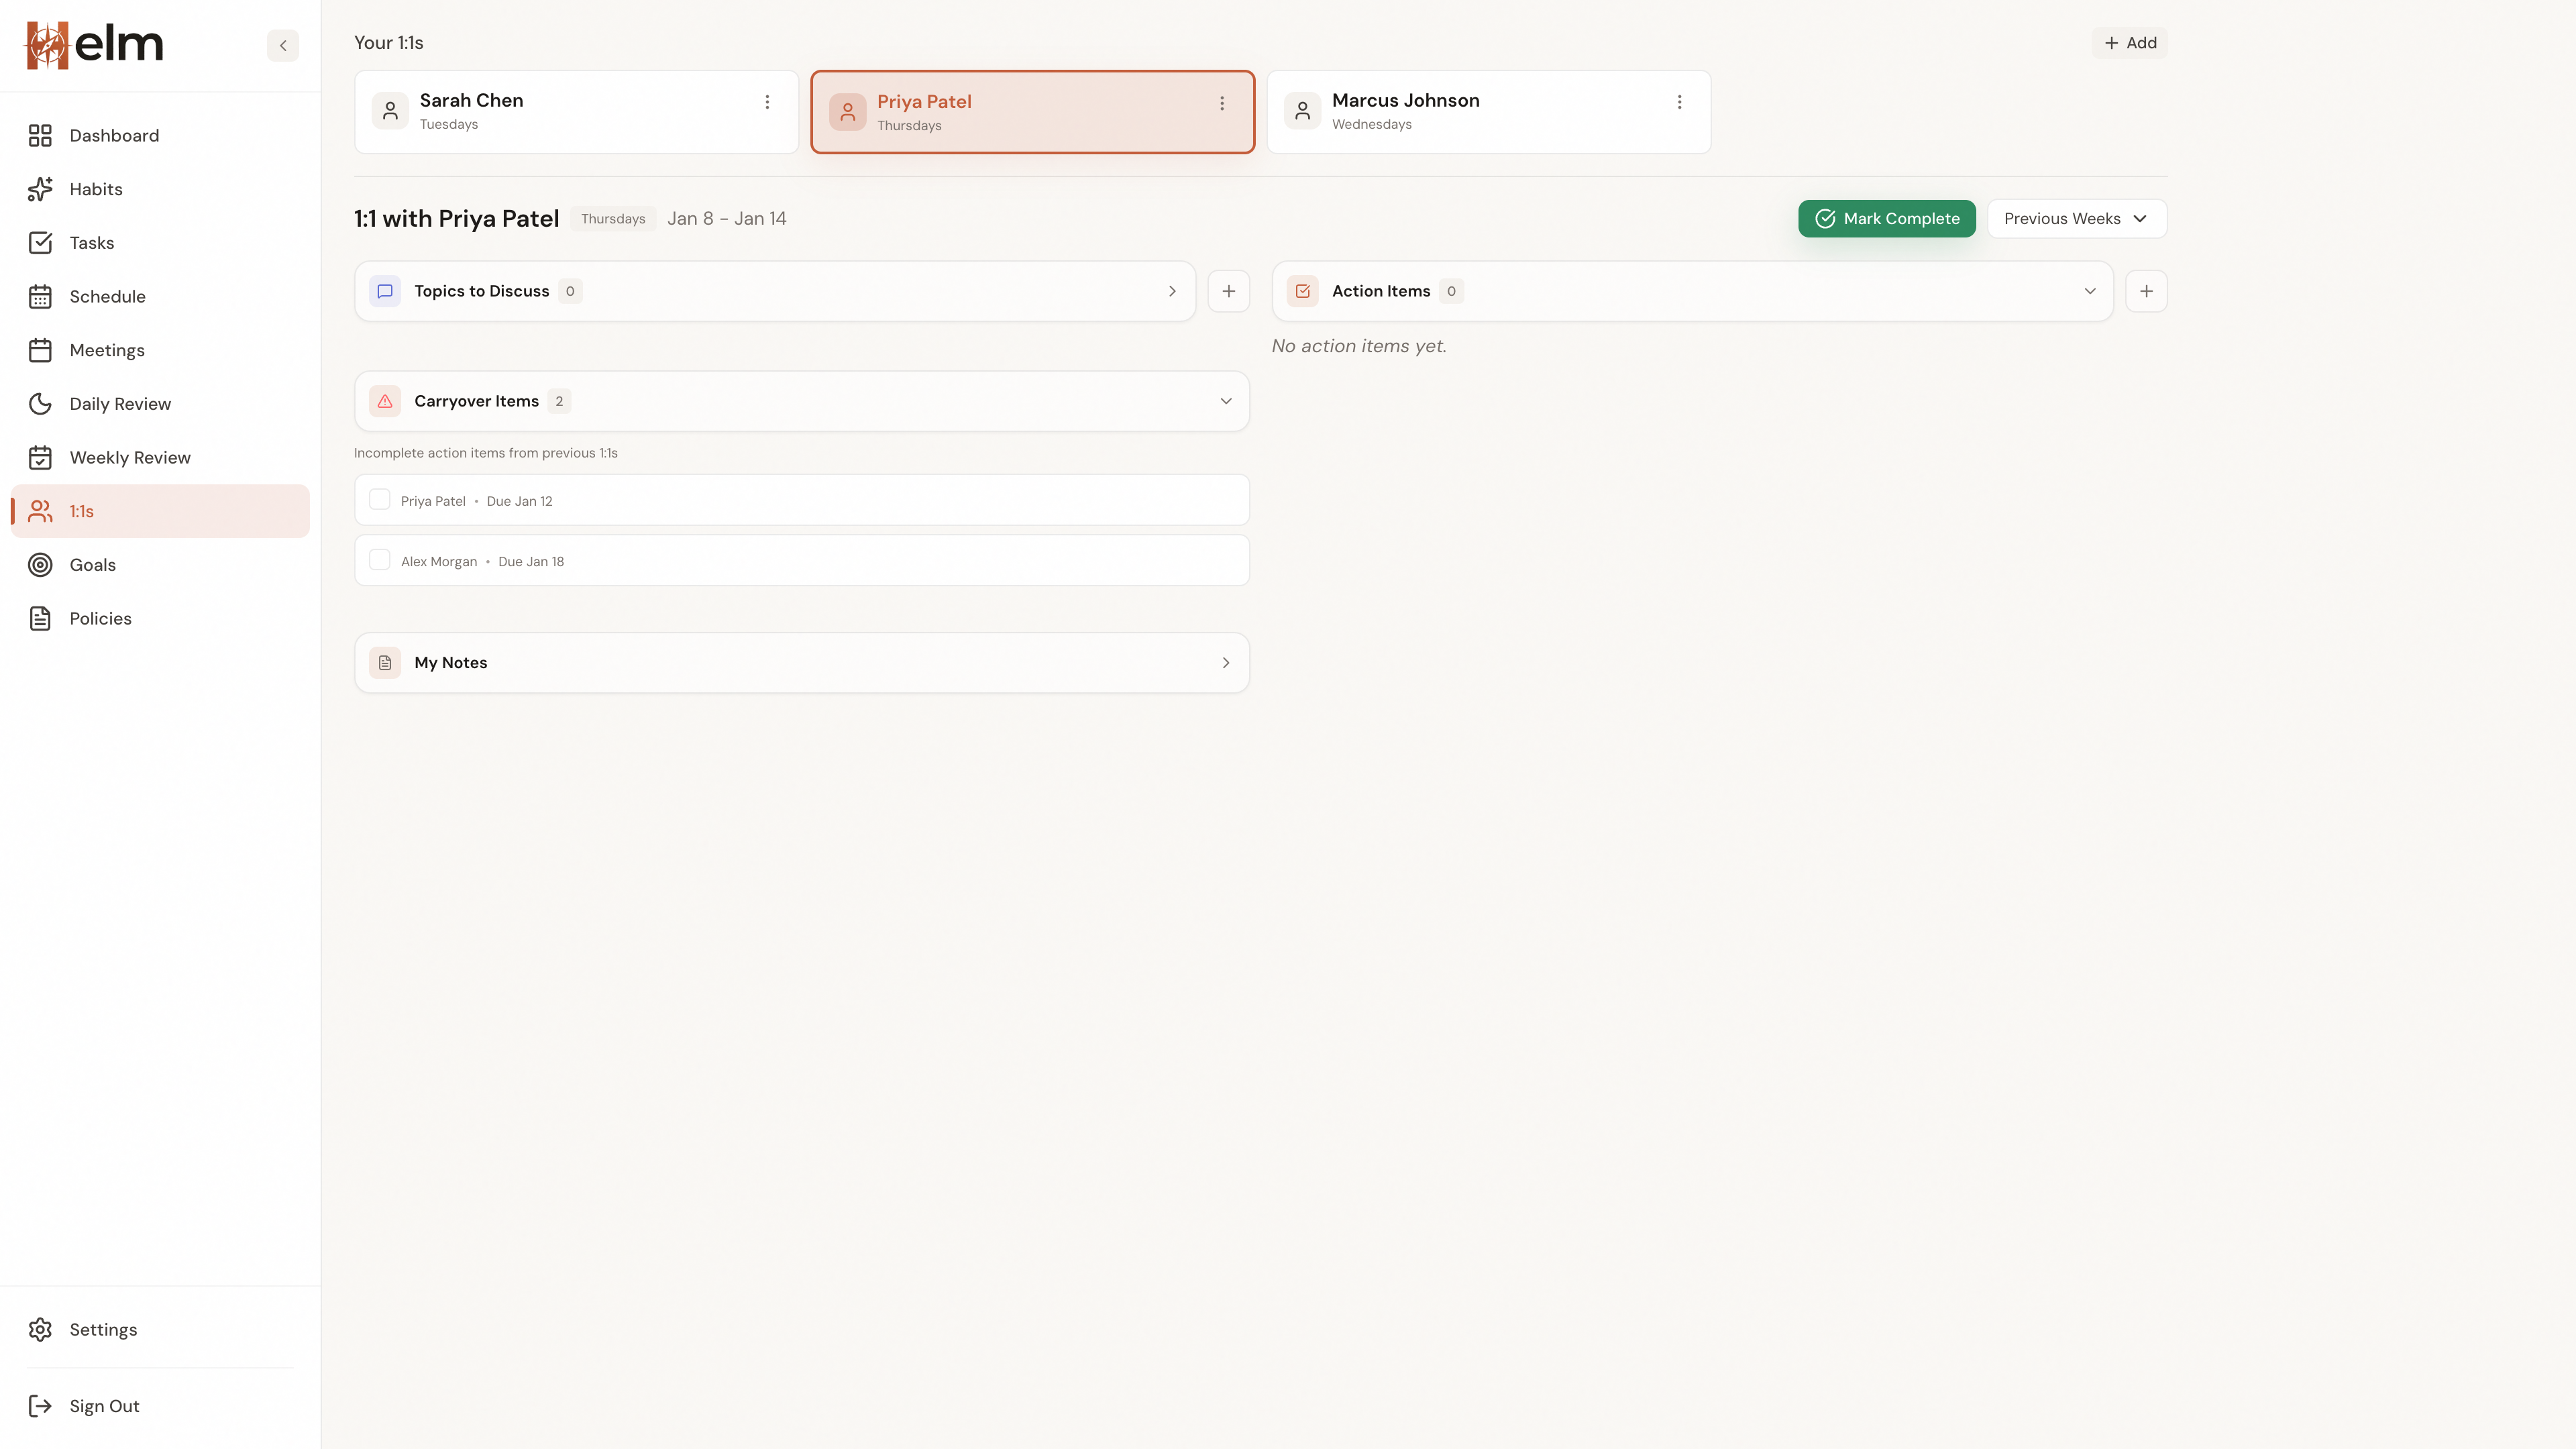Open the Meetings panel

coord(106,350)
